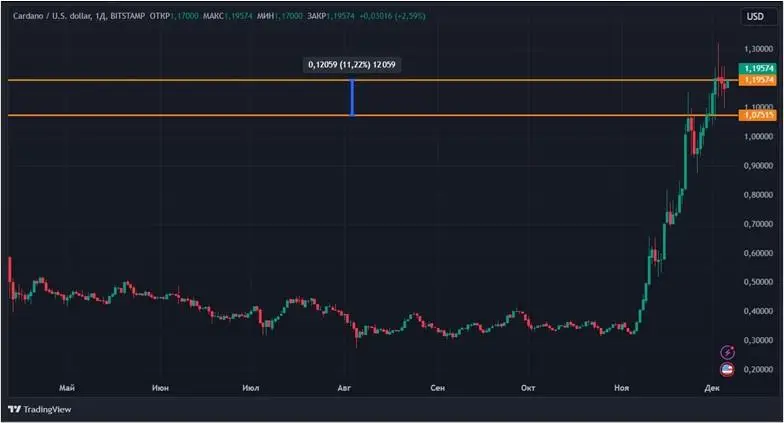784x423 pixels.
Task: Select the blue price range measurement bar
Action: (x=352, y=98)
